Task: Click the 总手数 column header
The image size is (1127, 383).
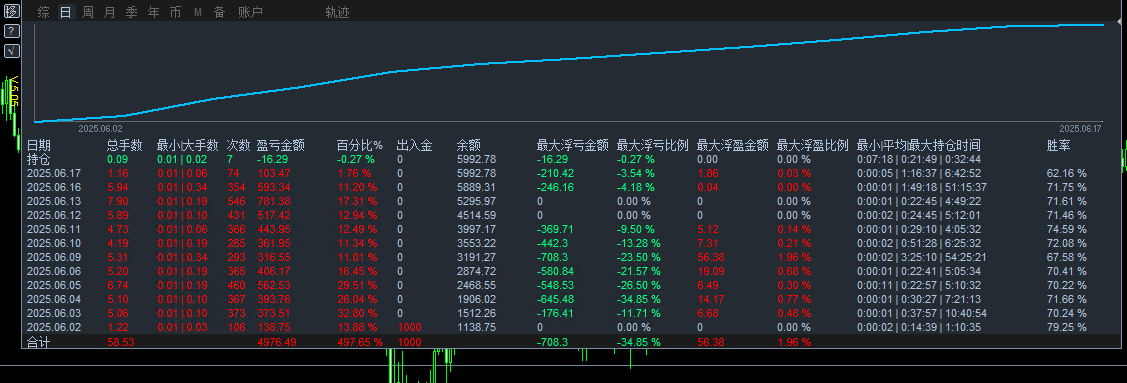Action: pos(125,145)
